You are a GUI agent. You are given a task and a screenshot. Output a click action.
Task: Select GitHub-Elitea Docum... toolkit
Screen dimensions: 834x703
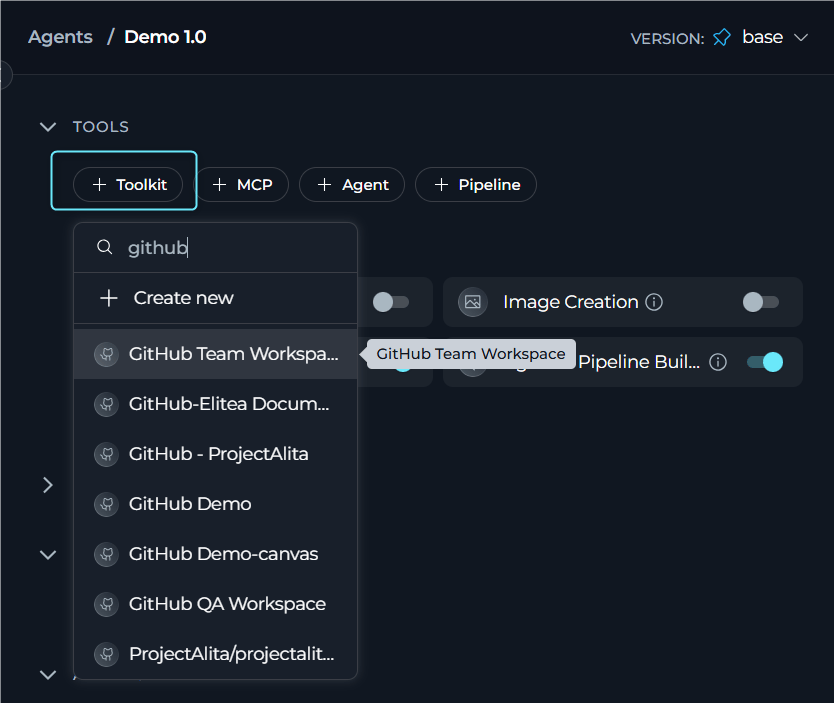click(x=215, y=404)
